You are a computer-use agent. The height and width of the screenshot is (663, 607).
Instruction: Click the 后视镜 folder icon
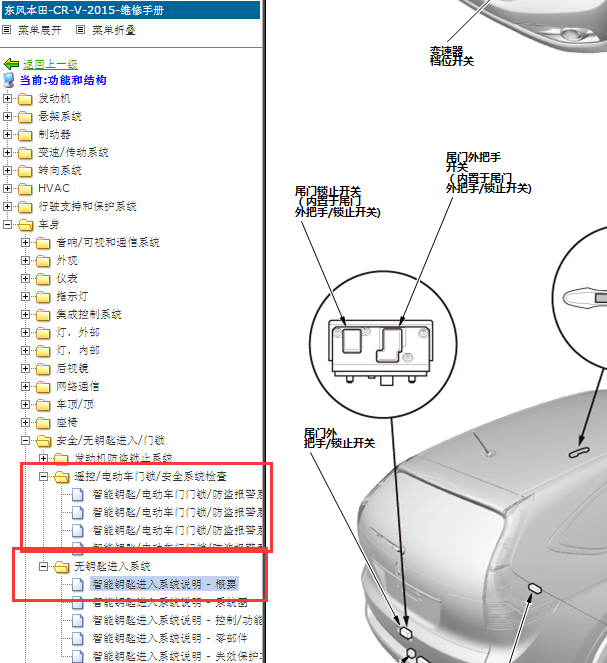(43, 369)
